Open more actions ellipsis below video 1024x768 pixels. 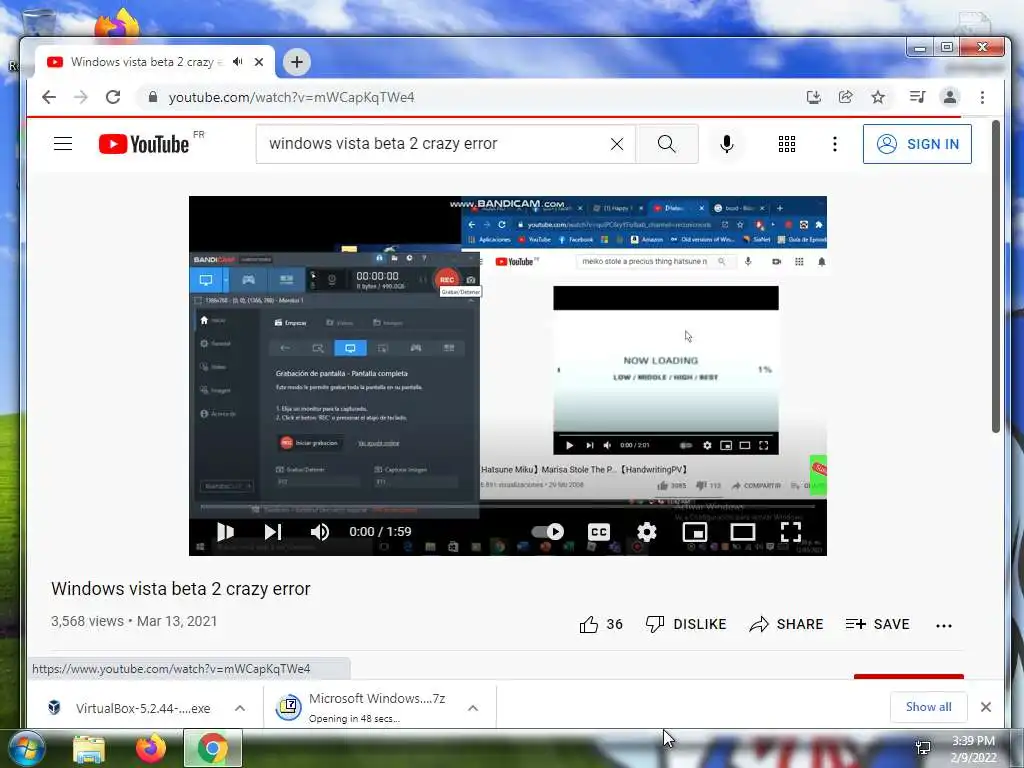tap(944, 625)
